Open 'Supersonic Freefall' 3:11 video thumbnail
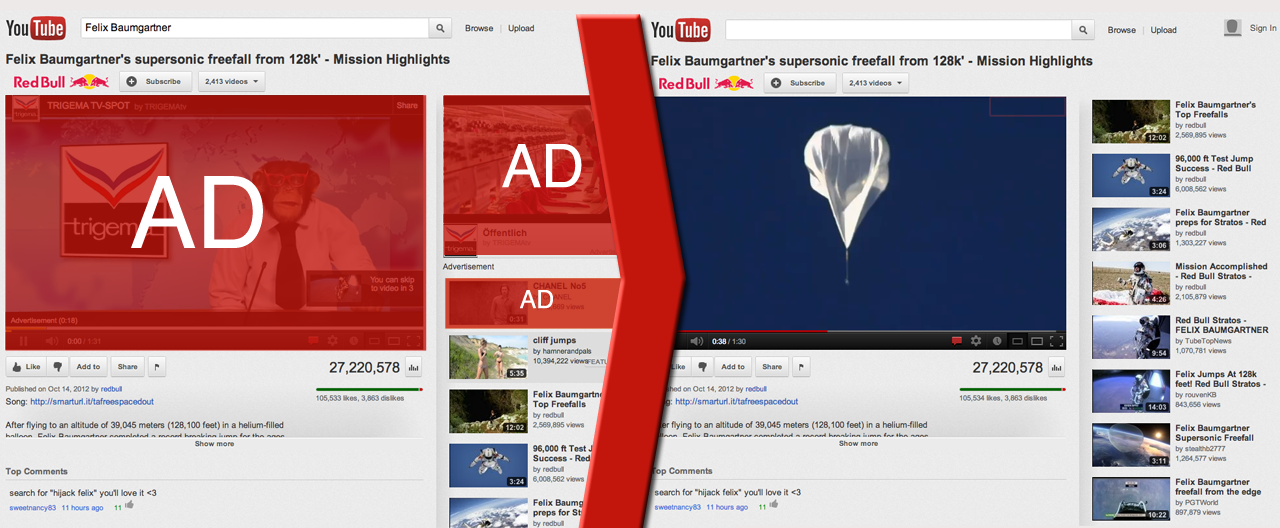Viewport: 1280px width, 528px height. [1131, 445]
